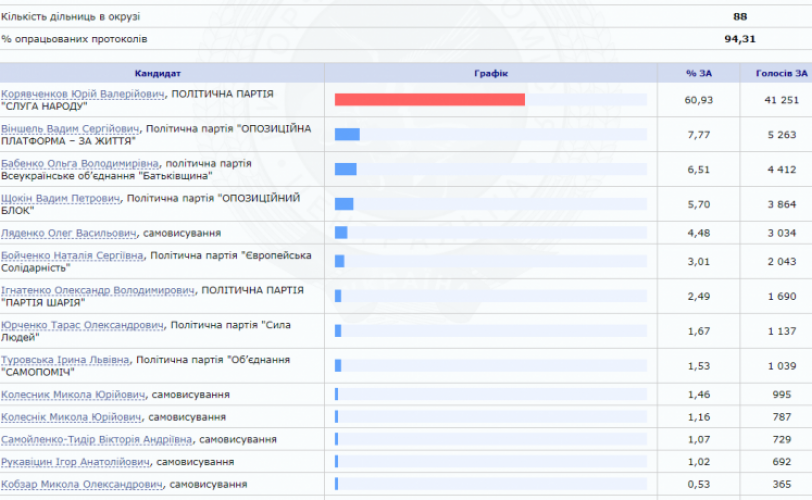
Task: Open candidate Колеснік Микола Юрійович link
Action: [x=71, y=417]
